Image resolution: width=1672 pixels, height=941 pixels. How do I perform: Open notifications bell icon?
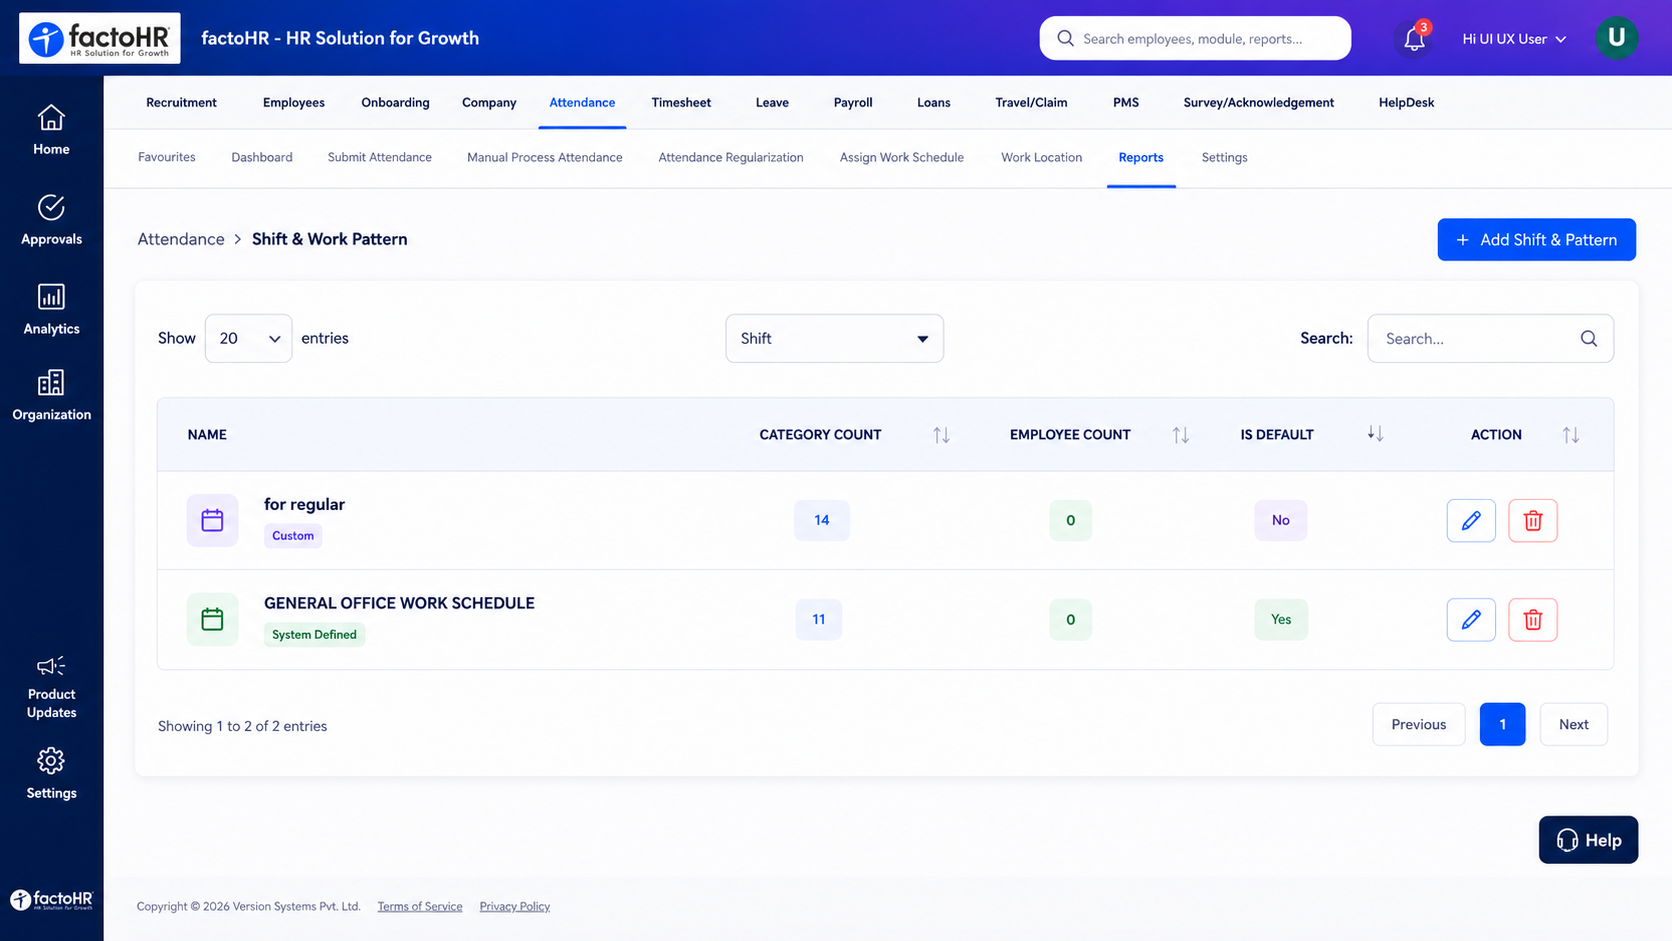(1414, 39)
